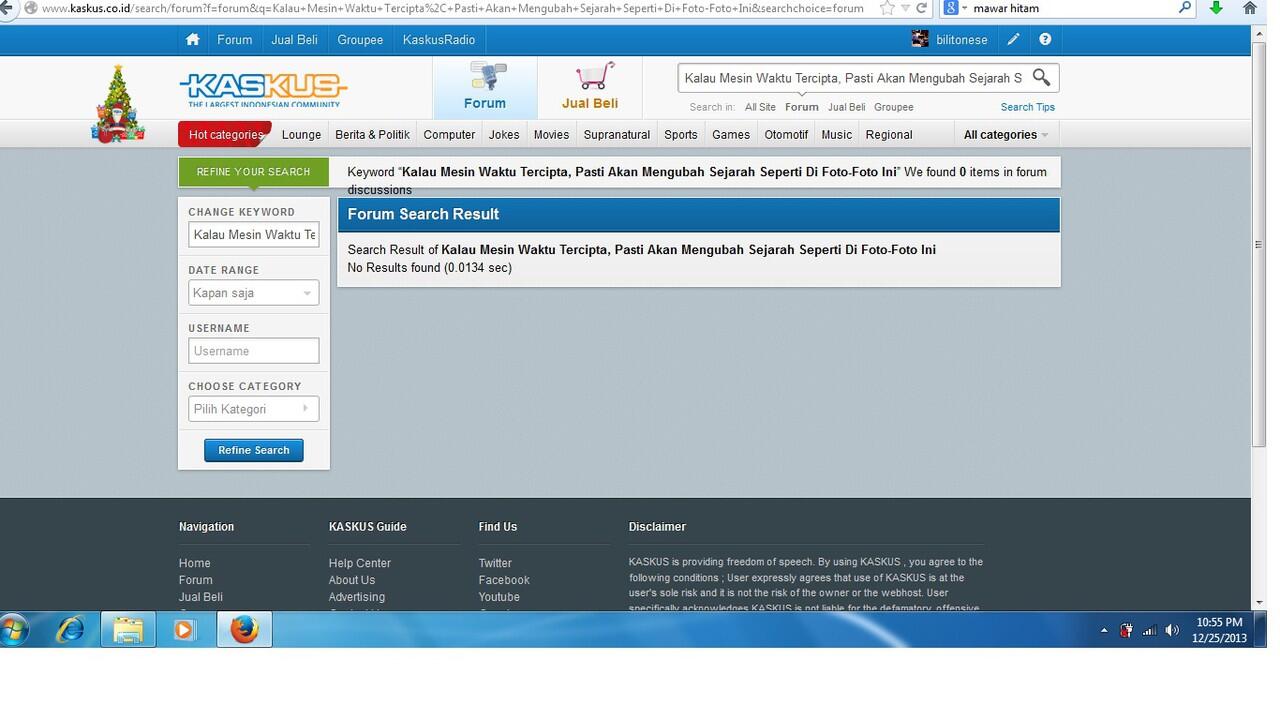Screen dimensions: 1280x720
Task: Search in All Site option
Action: [x=760, y=107]
